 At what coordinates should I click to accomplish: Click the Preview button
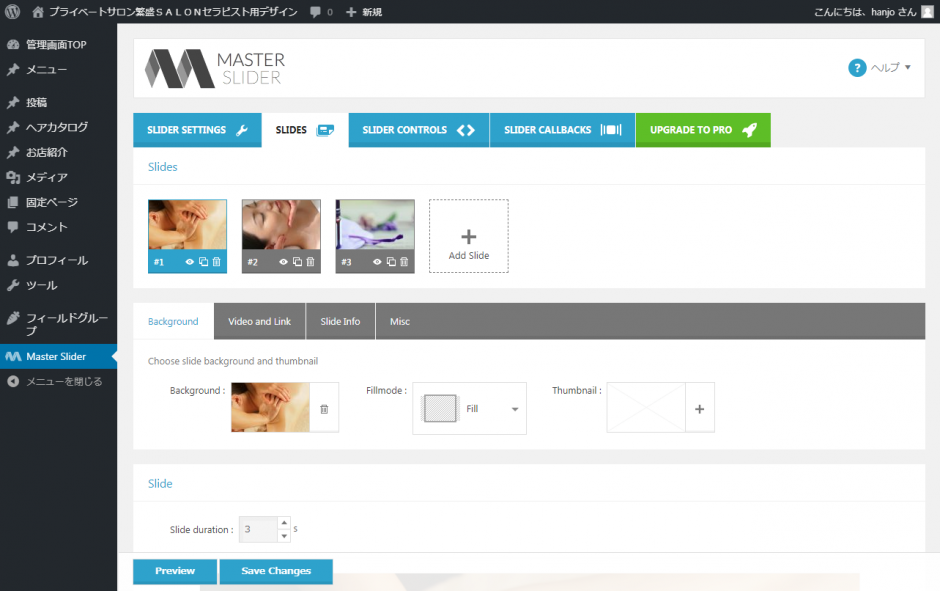click(x=175, y=571)
